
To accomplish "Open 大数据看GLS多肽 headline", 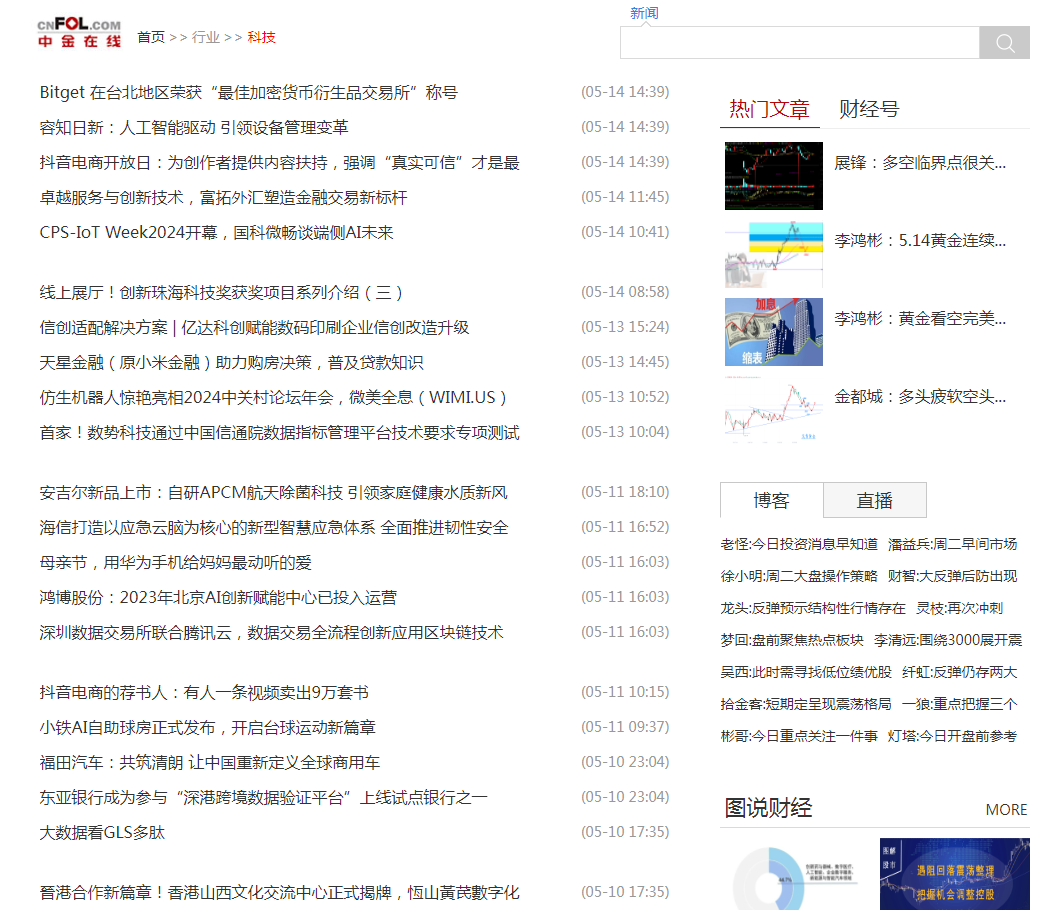I will point(102,833).
